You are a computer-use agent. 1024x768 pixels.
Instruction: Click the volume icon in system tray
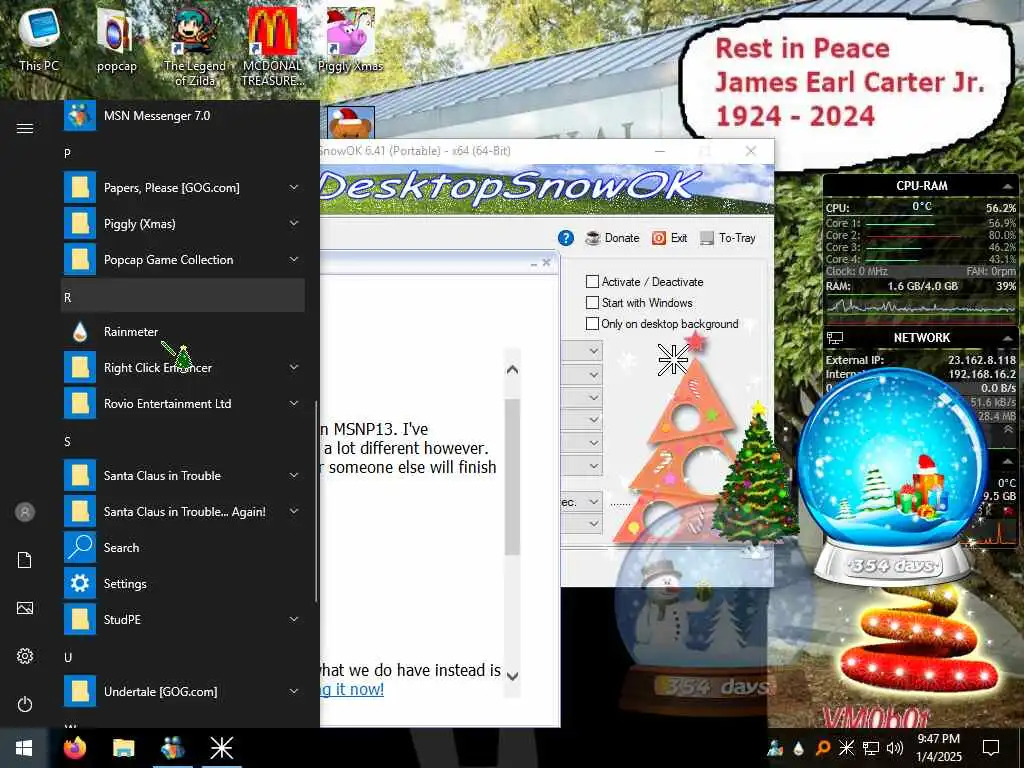pos(895,748)
